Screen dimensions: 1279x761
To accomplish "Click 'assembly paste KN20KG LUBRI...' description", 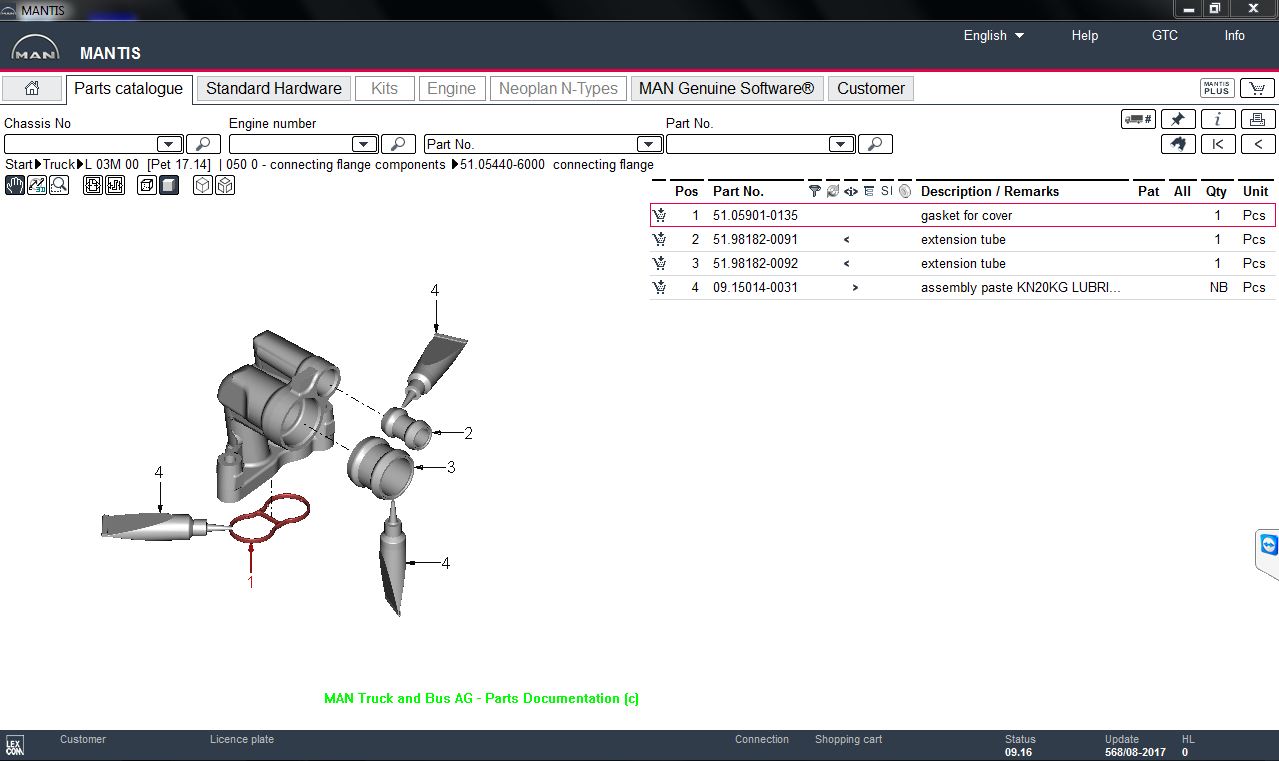I will 1020,287.
